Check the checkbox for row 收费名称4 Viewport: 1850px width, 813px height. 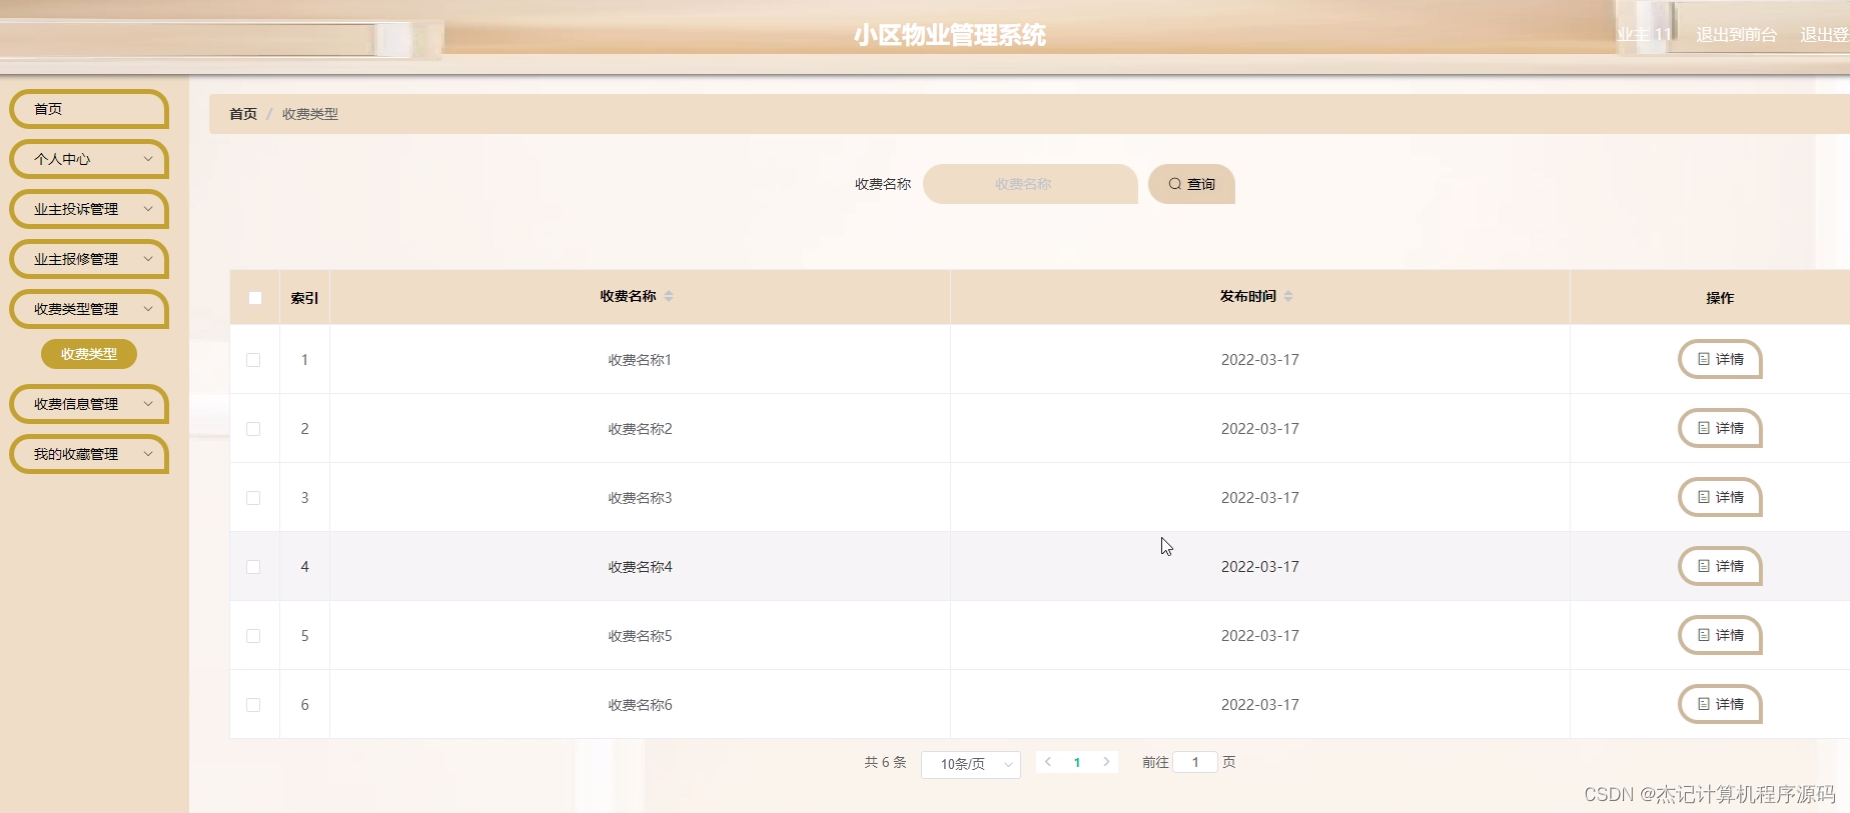tap(253, 567)
